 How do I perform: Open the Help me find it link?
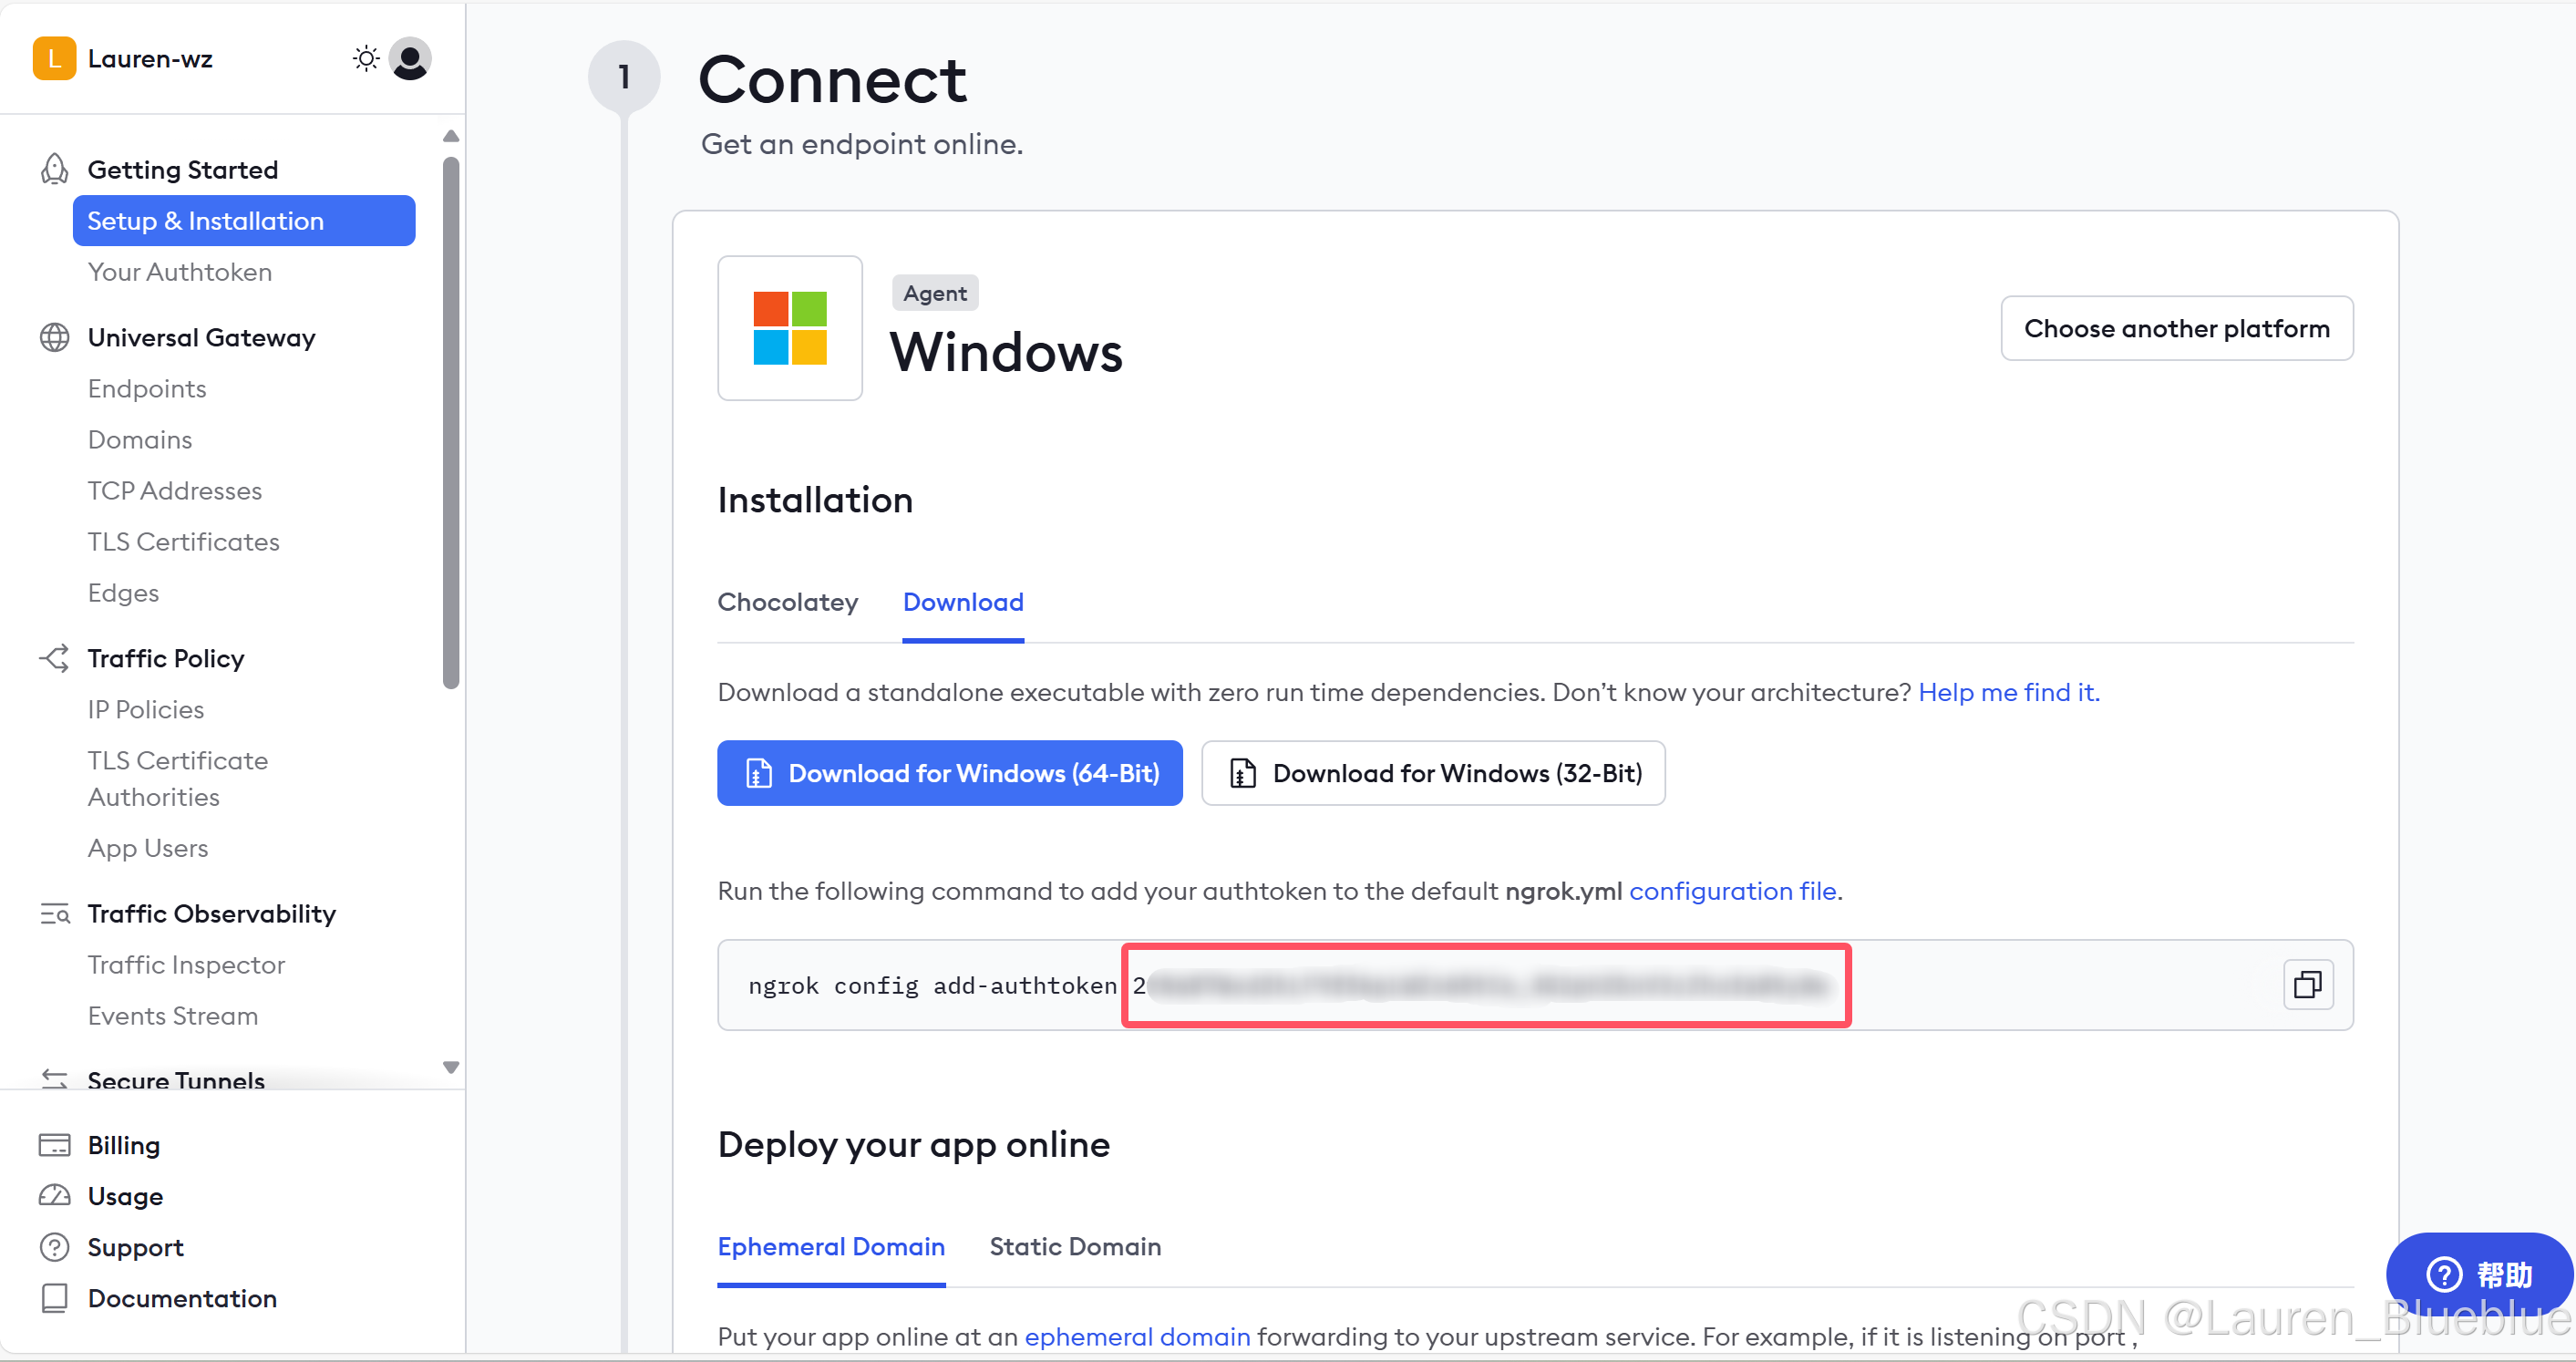[x=2008, y=692]
